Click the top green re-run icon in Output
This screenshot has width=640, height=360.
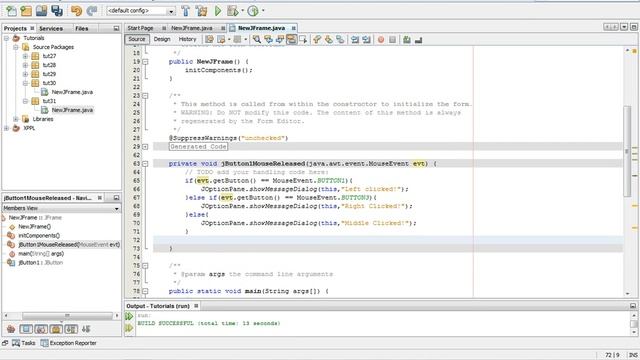pyautogui.click(x=129, y=316)
